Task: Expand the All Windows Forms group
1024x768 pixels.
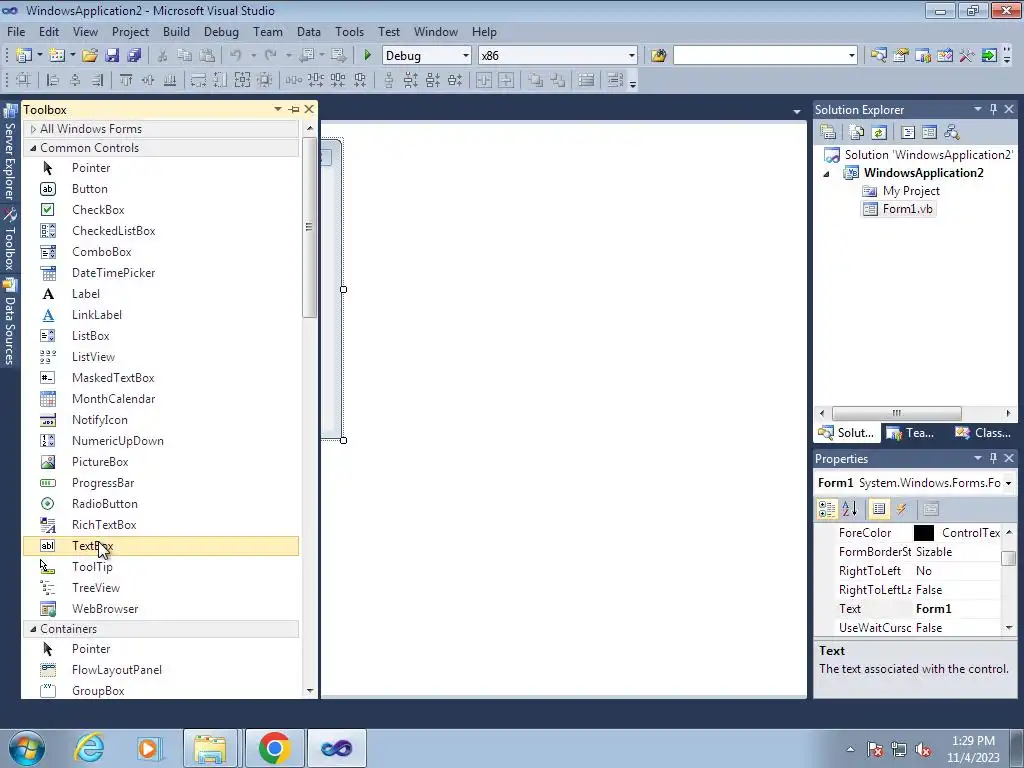Action: pyautogui.click(x=33, y=129)
